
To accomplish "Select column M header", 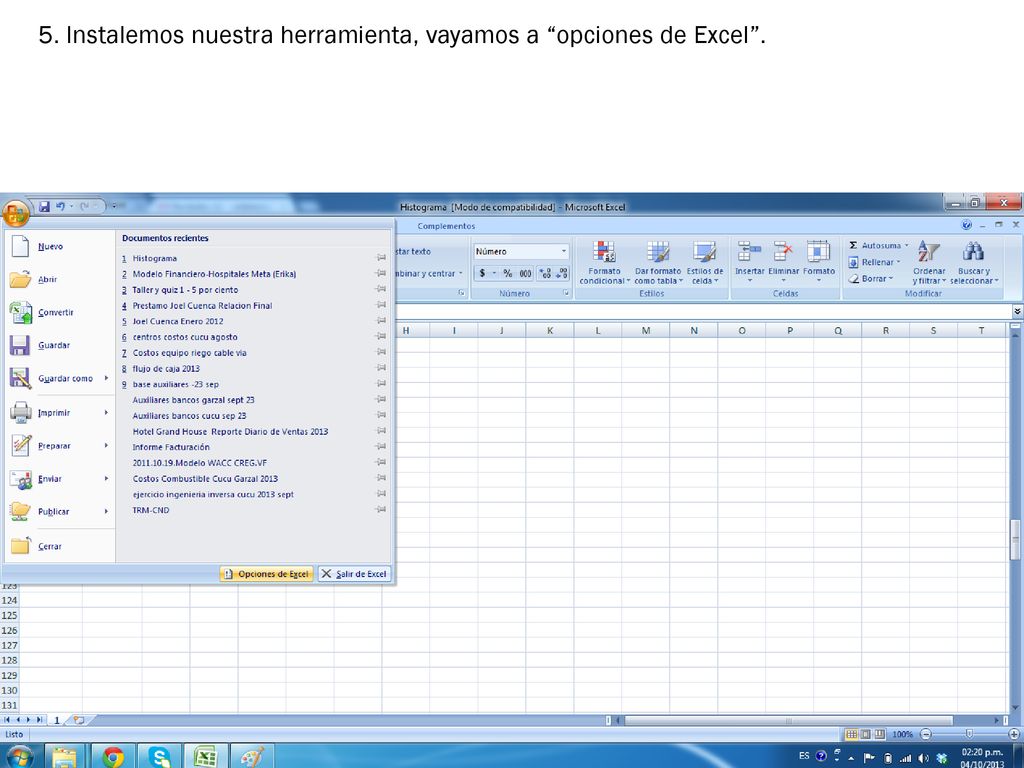I will [646, 330].
